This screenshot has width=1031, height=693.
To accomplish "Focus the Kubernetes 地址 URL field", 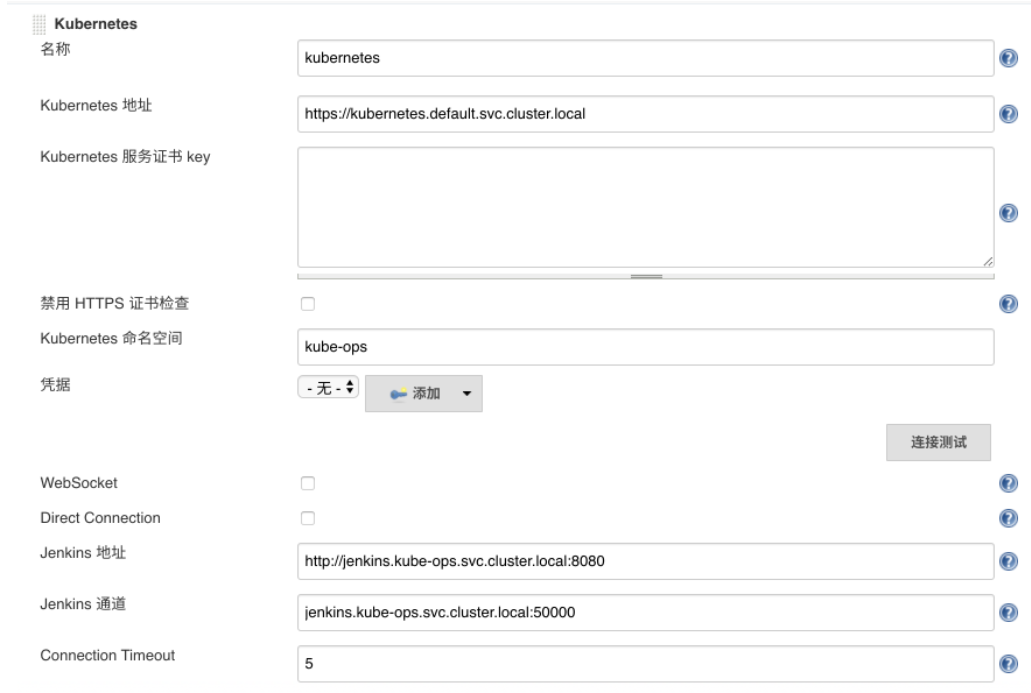I will pyautogui.click(x=646, y=114).
